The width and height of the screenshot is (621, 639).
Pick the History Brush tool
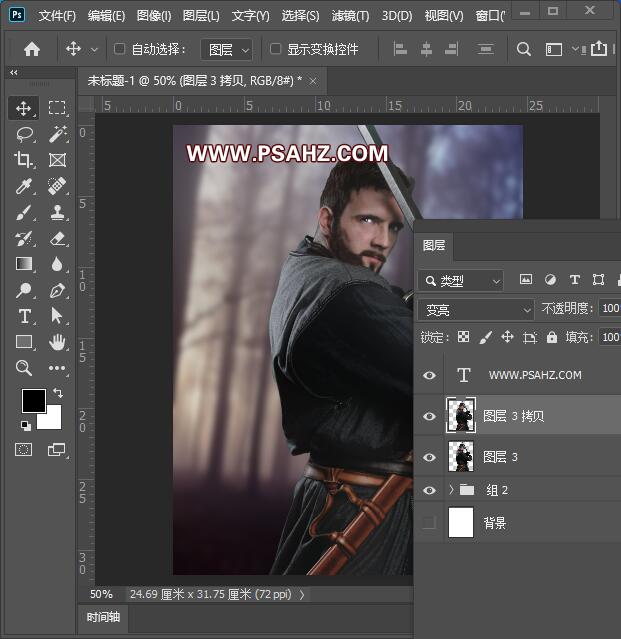coord(24,238)
